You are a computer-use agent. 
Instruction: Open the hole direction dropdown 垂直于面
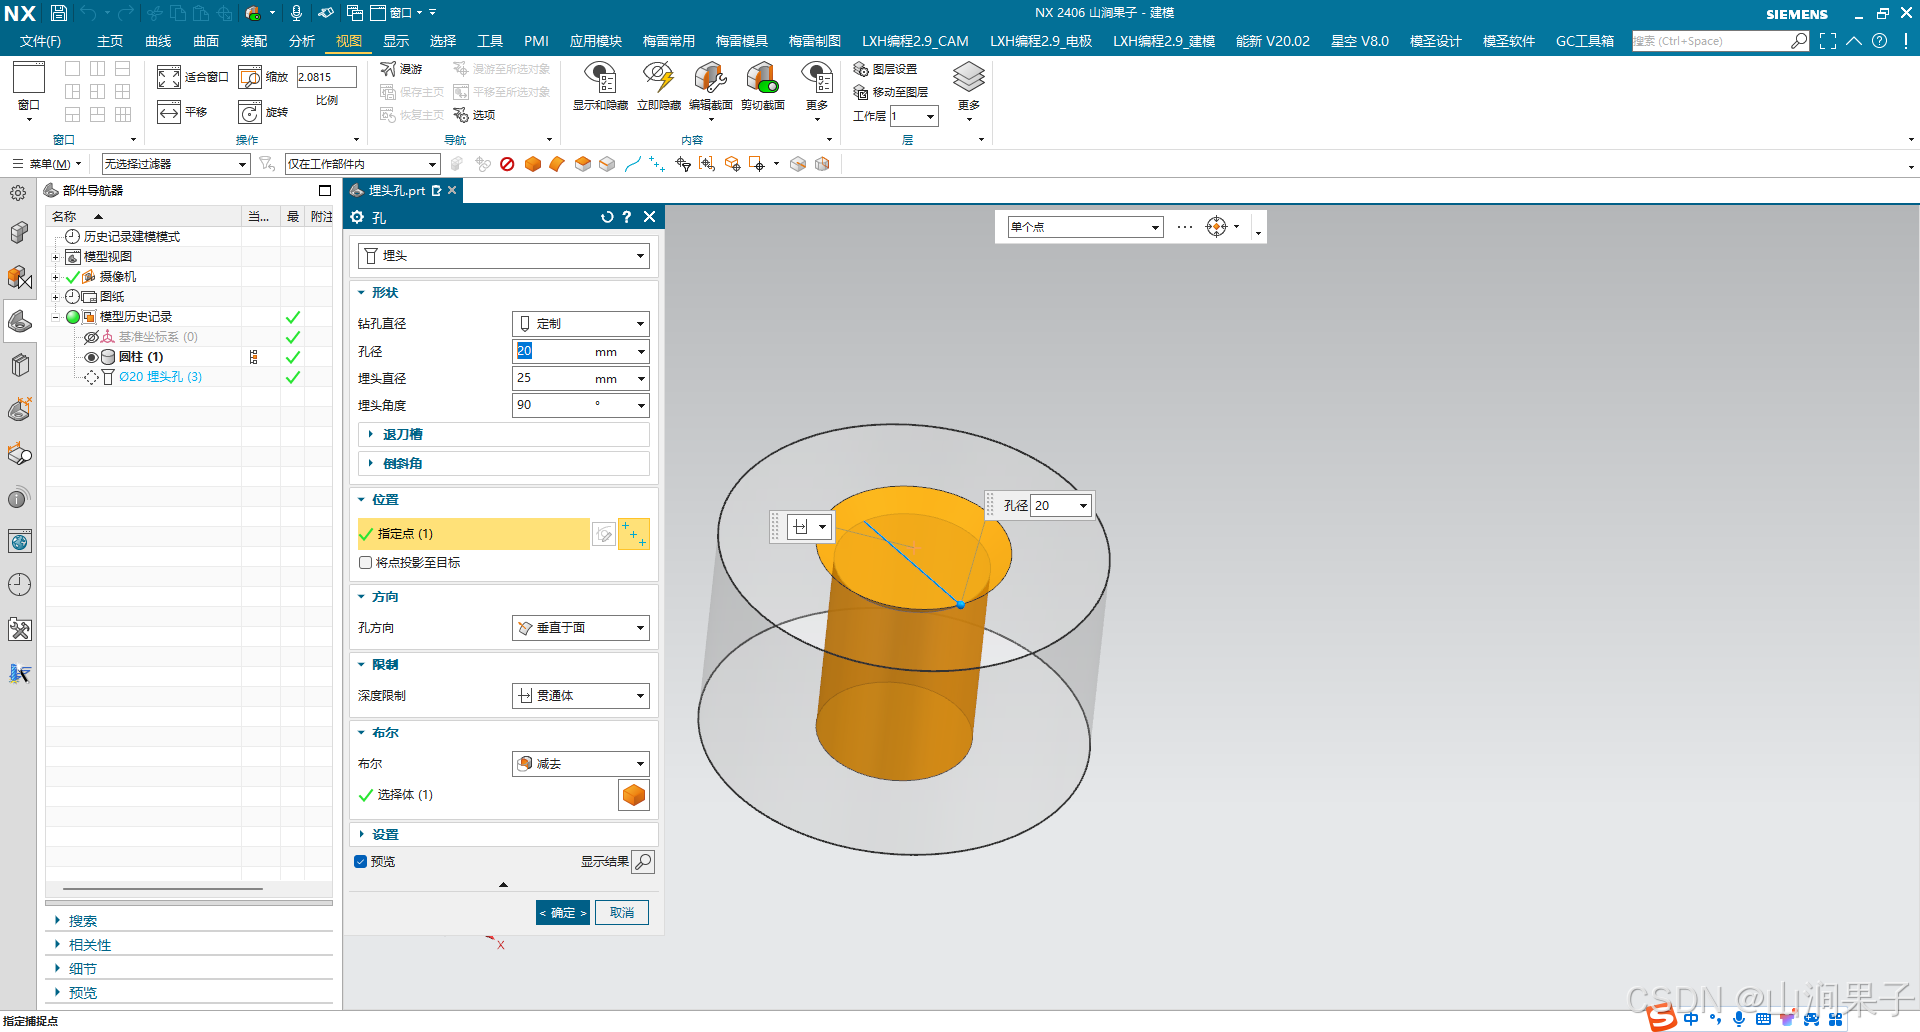[581, 628]
